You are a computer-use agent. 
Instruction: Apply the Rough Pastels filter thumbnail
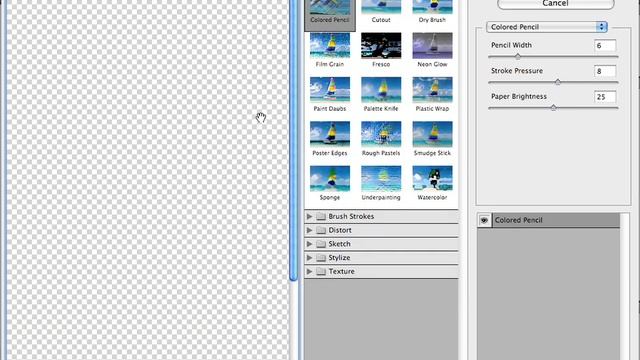381,135
